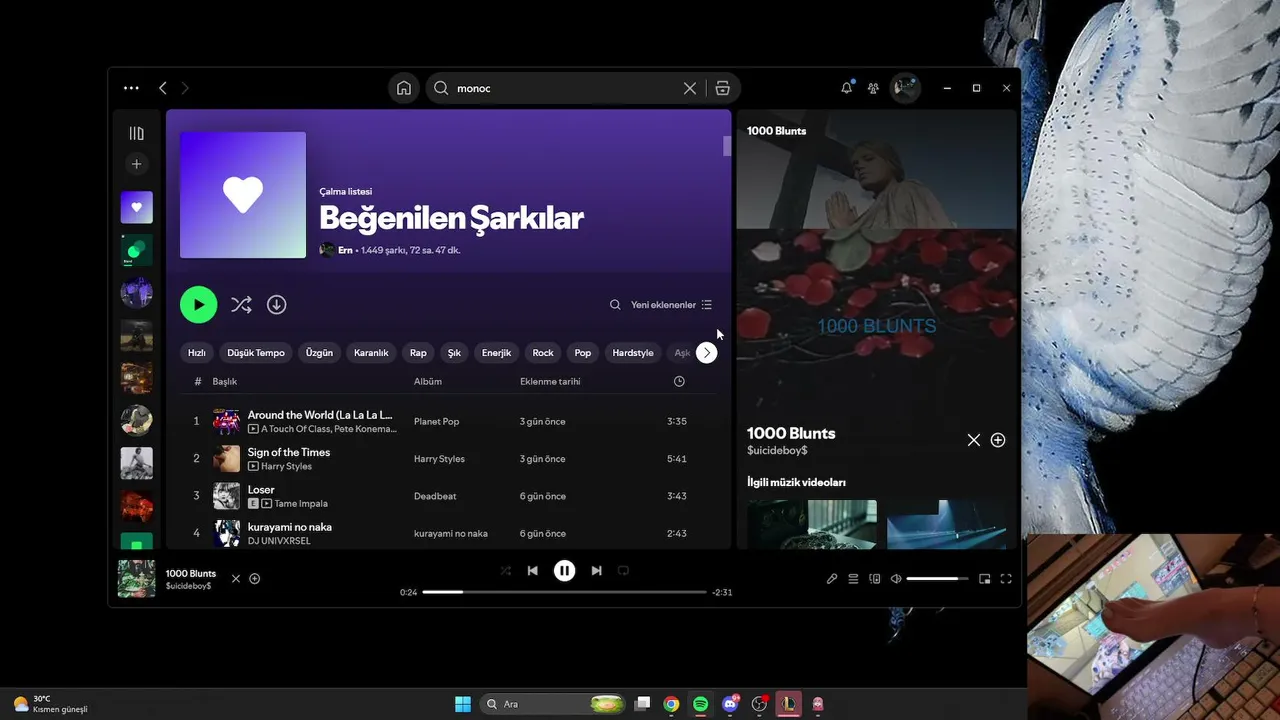Screen dimensions: 1280x720
Task: Filter songs by Pop
Action: 583,353
